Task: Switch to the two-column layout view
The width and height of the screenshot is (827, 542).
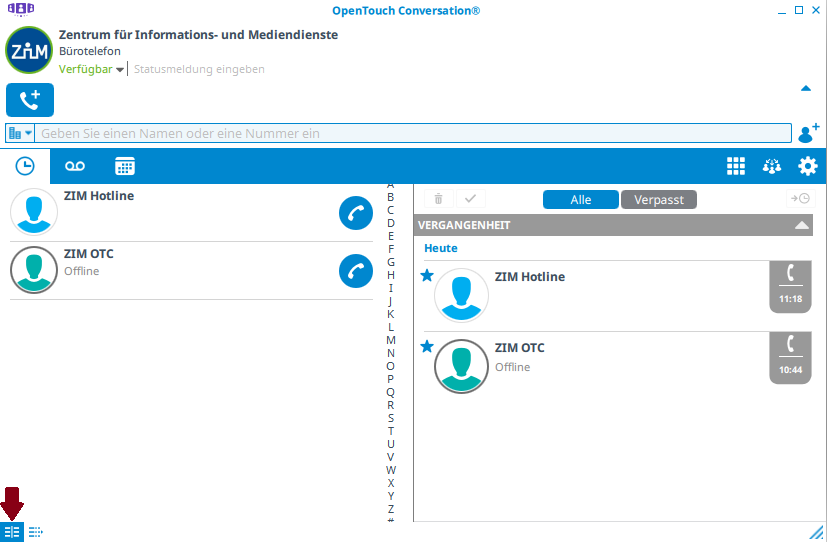Action: coord(12,532)
